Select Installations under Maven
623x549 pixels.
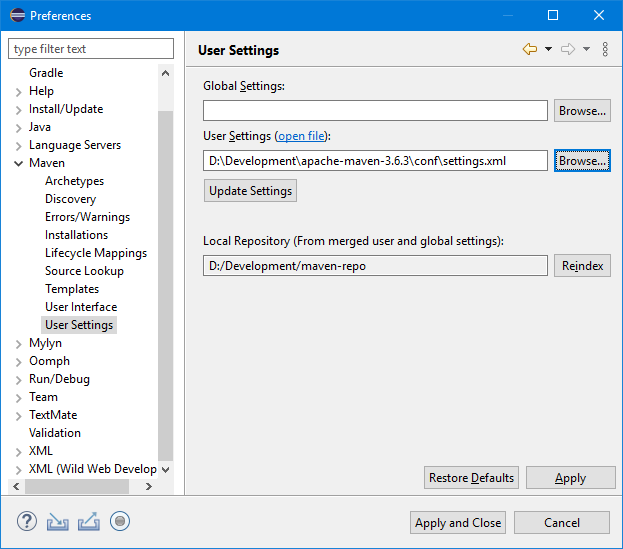76,235
